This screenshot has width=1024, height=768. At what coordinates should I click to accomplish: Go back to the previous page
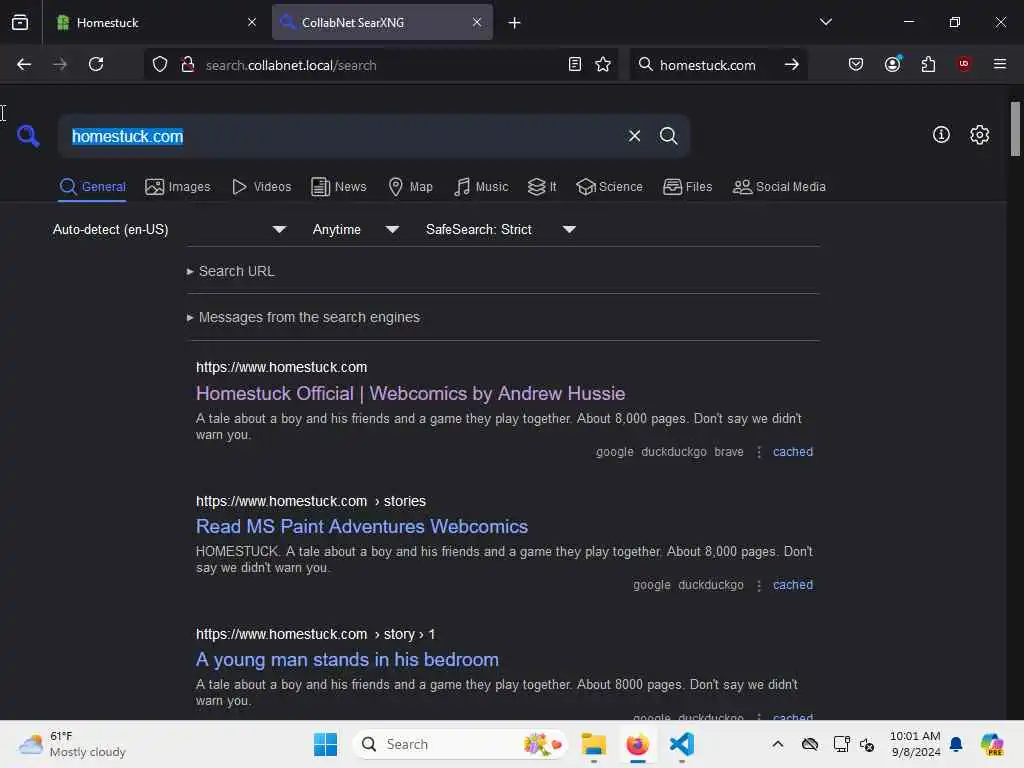pos(24,64)
